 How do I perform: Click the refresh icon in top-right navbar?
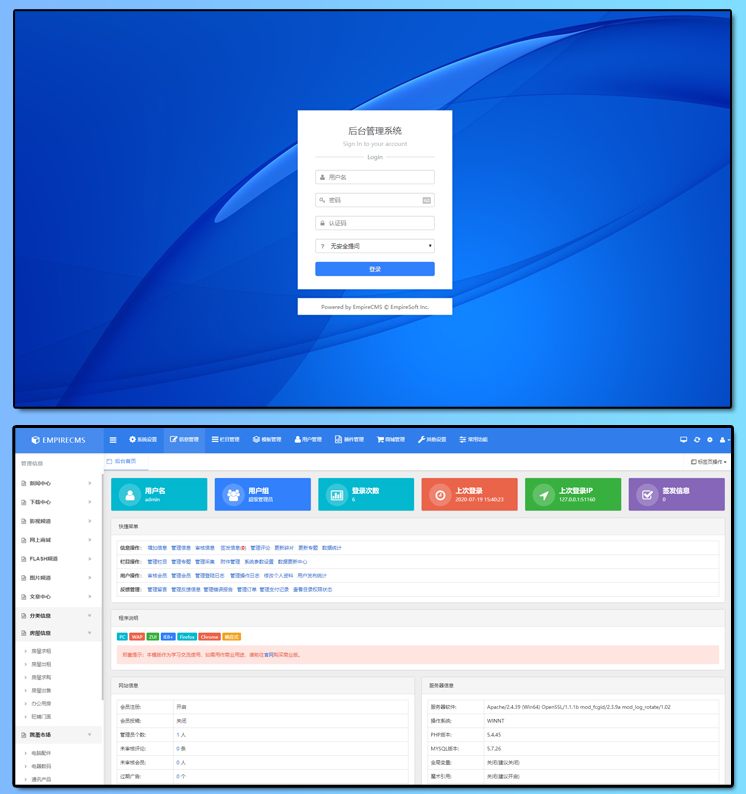697,439
